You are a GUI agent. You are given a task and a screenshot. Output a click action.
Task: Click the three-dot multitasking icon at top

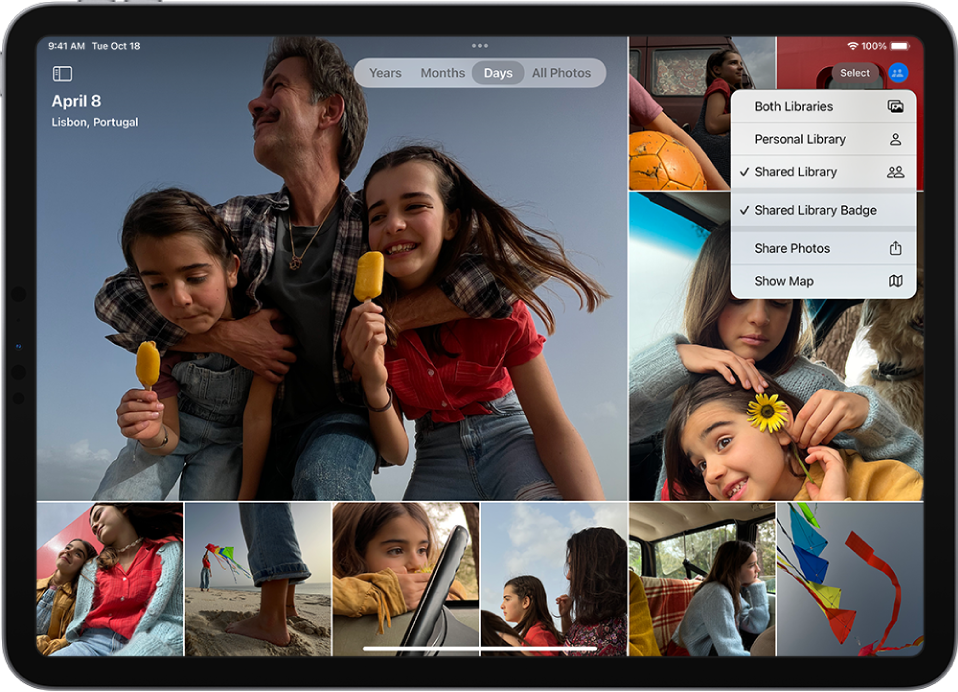480,46
